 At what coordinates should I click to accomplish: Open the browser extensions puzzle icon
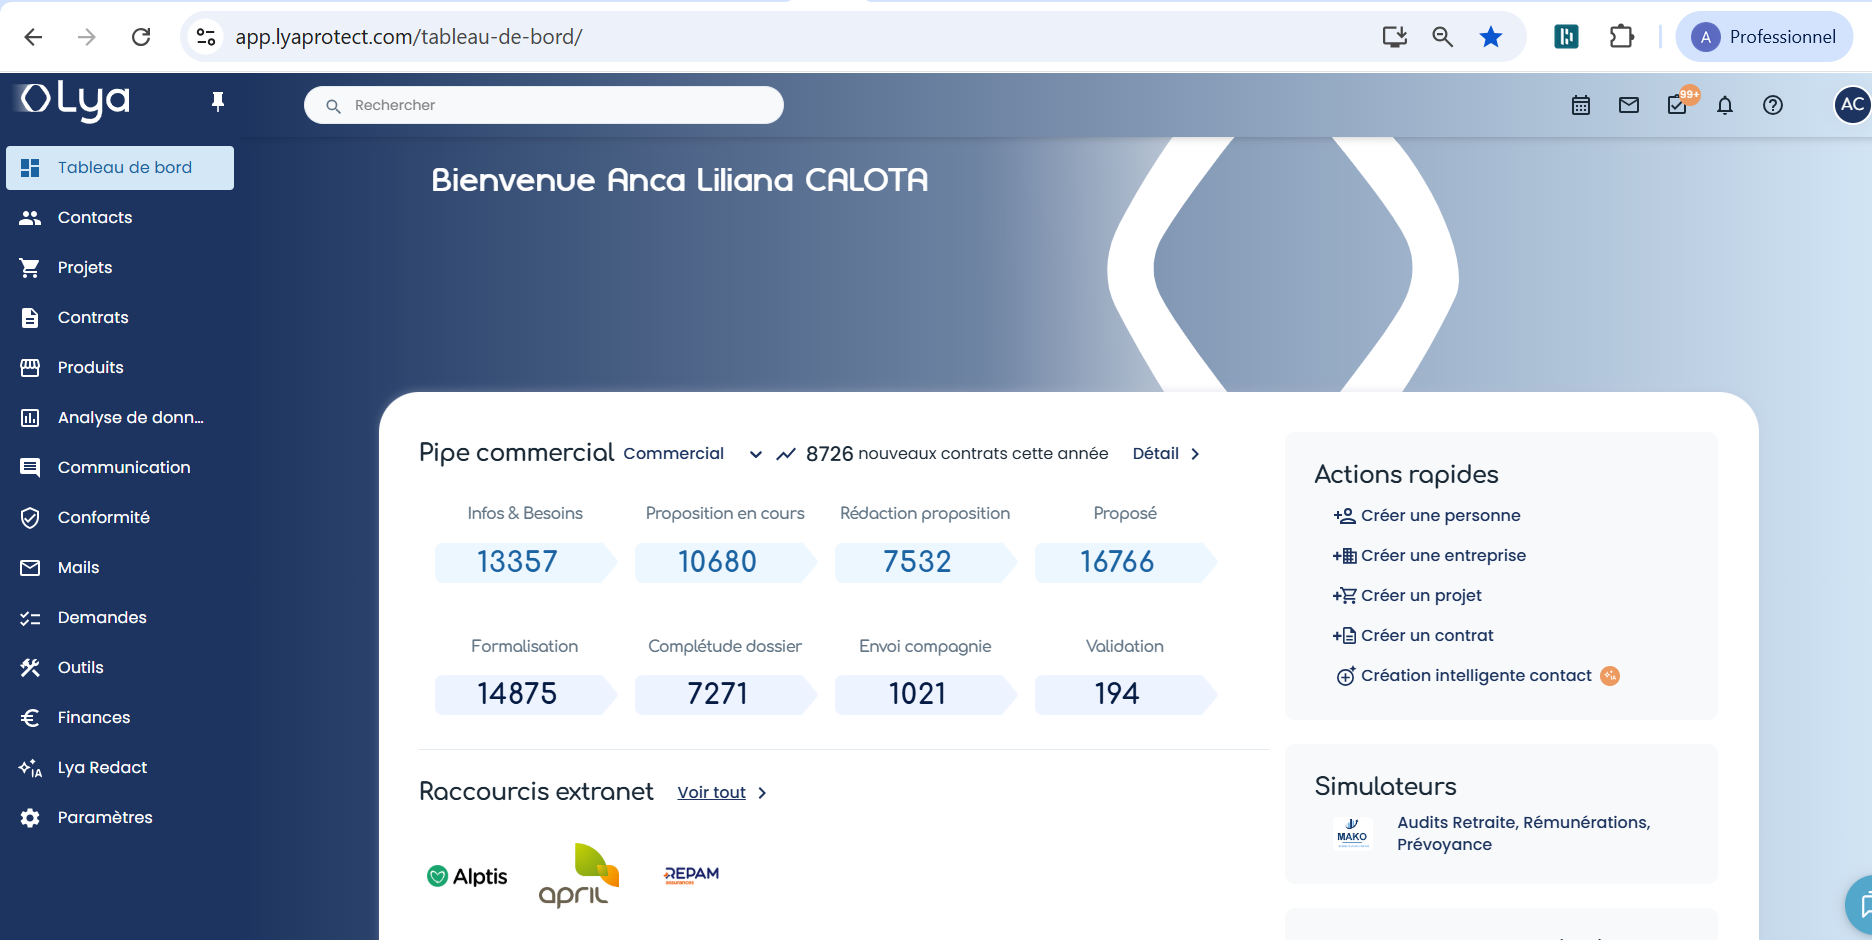1621,37
